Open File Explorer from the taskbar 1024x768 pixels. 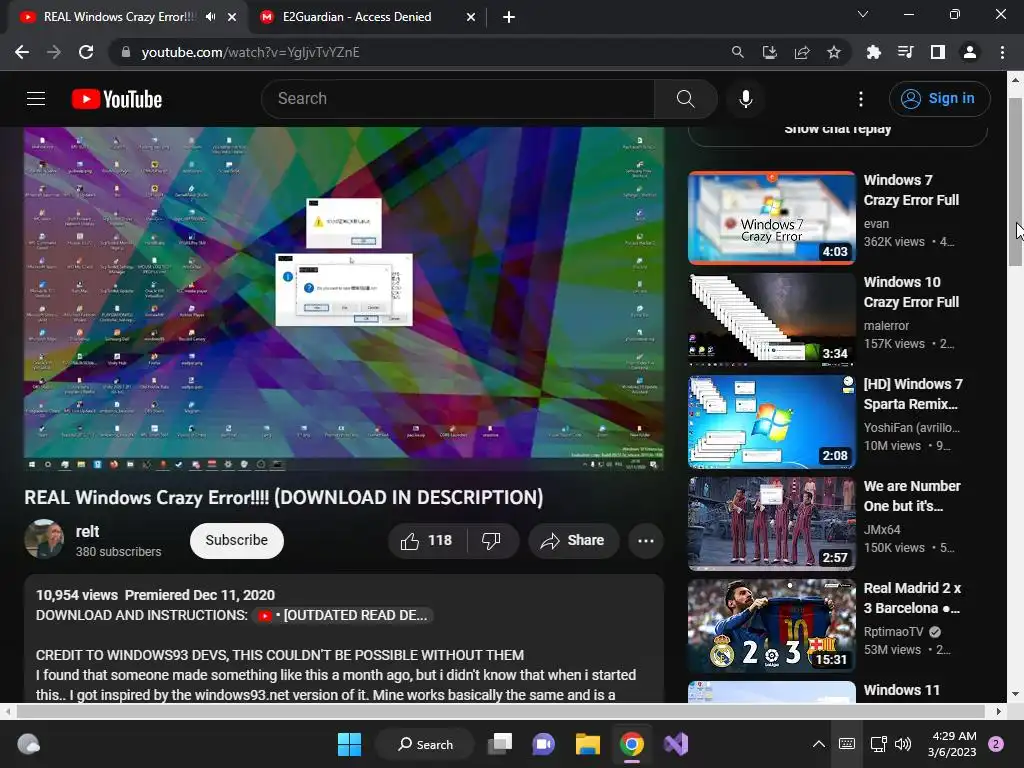pos(588,744)
